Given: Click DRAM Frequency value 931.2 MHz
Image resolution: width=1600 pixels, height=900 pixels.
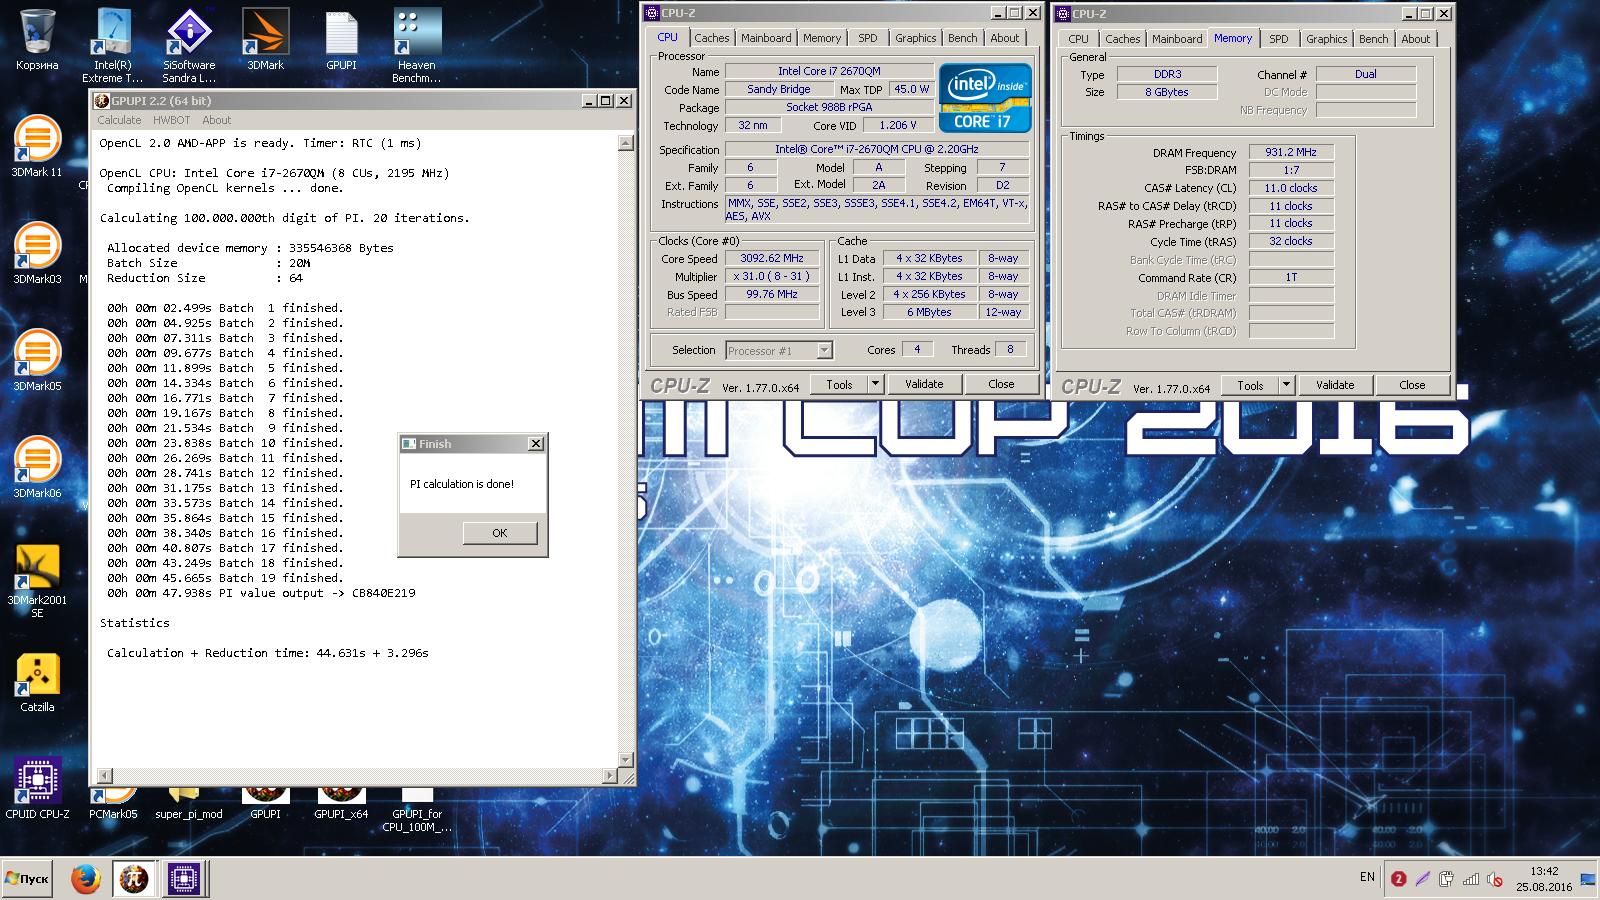Looking at the screenshot, I should [x=1291, y=152].
